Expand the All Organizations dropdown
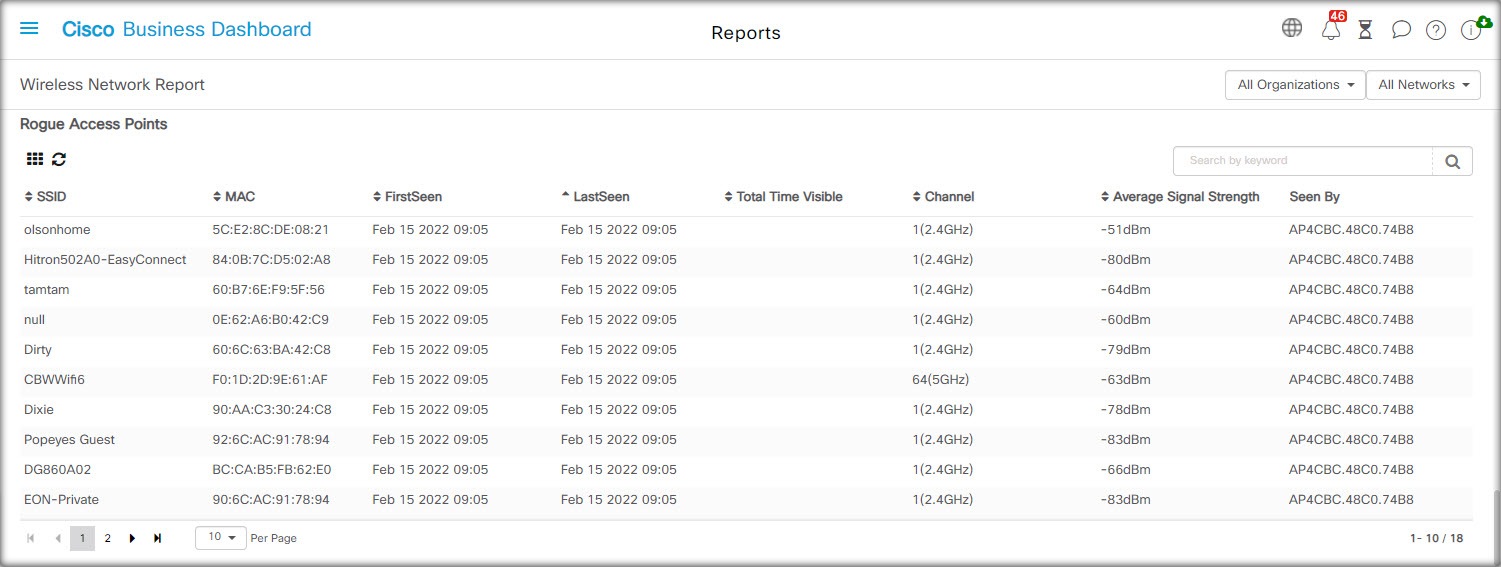This screenshot has height=567, width=1501. (x=1295, y=85)
